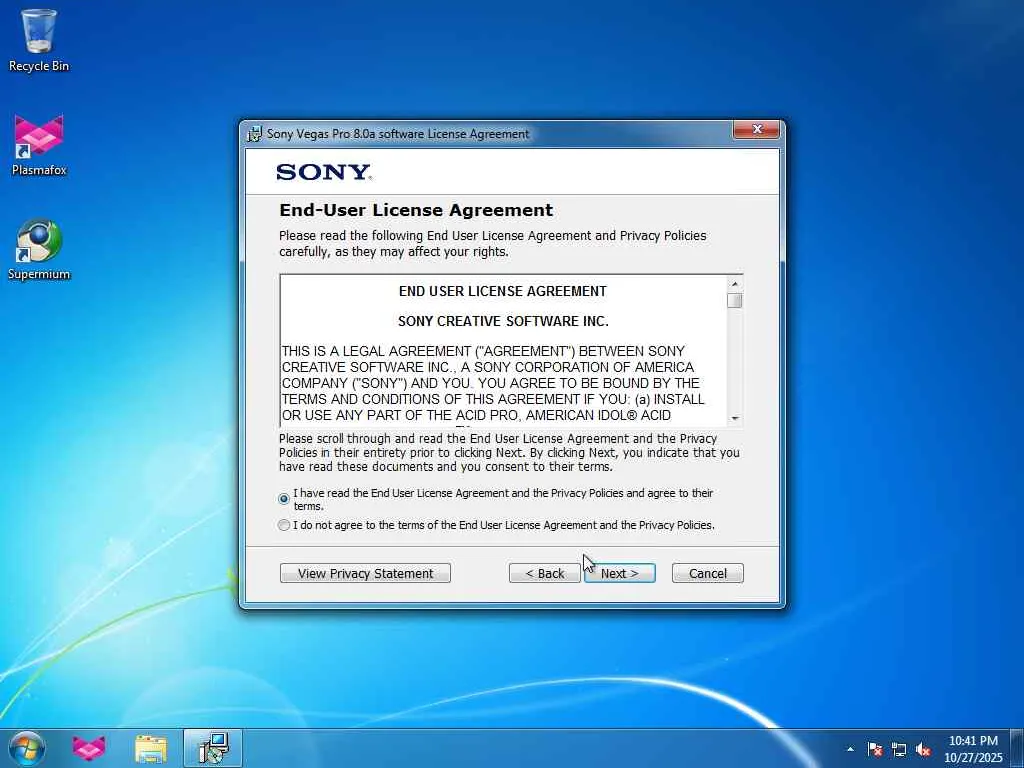Click the license scrollbar down arrow
1024x768 pixels.
735,418
